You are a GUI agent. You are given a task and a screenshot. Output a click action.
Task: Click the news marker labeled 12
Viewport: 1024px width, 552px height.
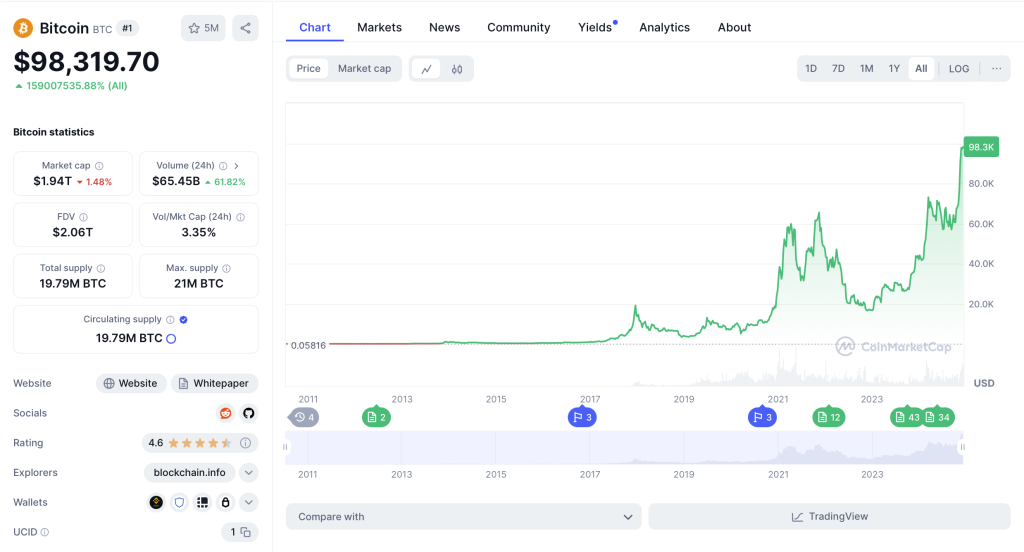(x=829, y=417)
